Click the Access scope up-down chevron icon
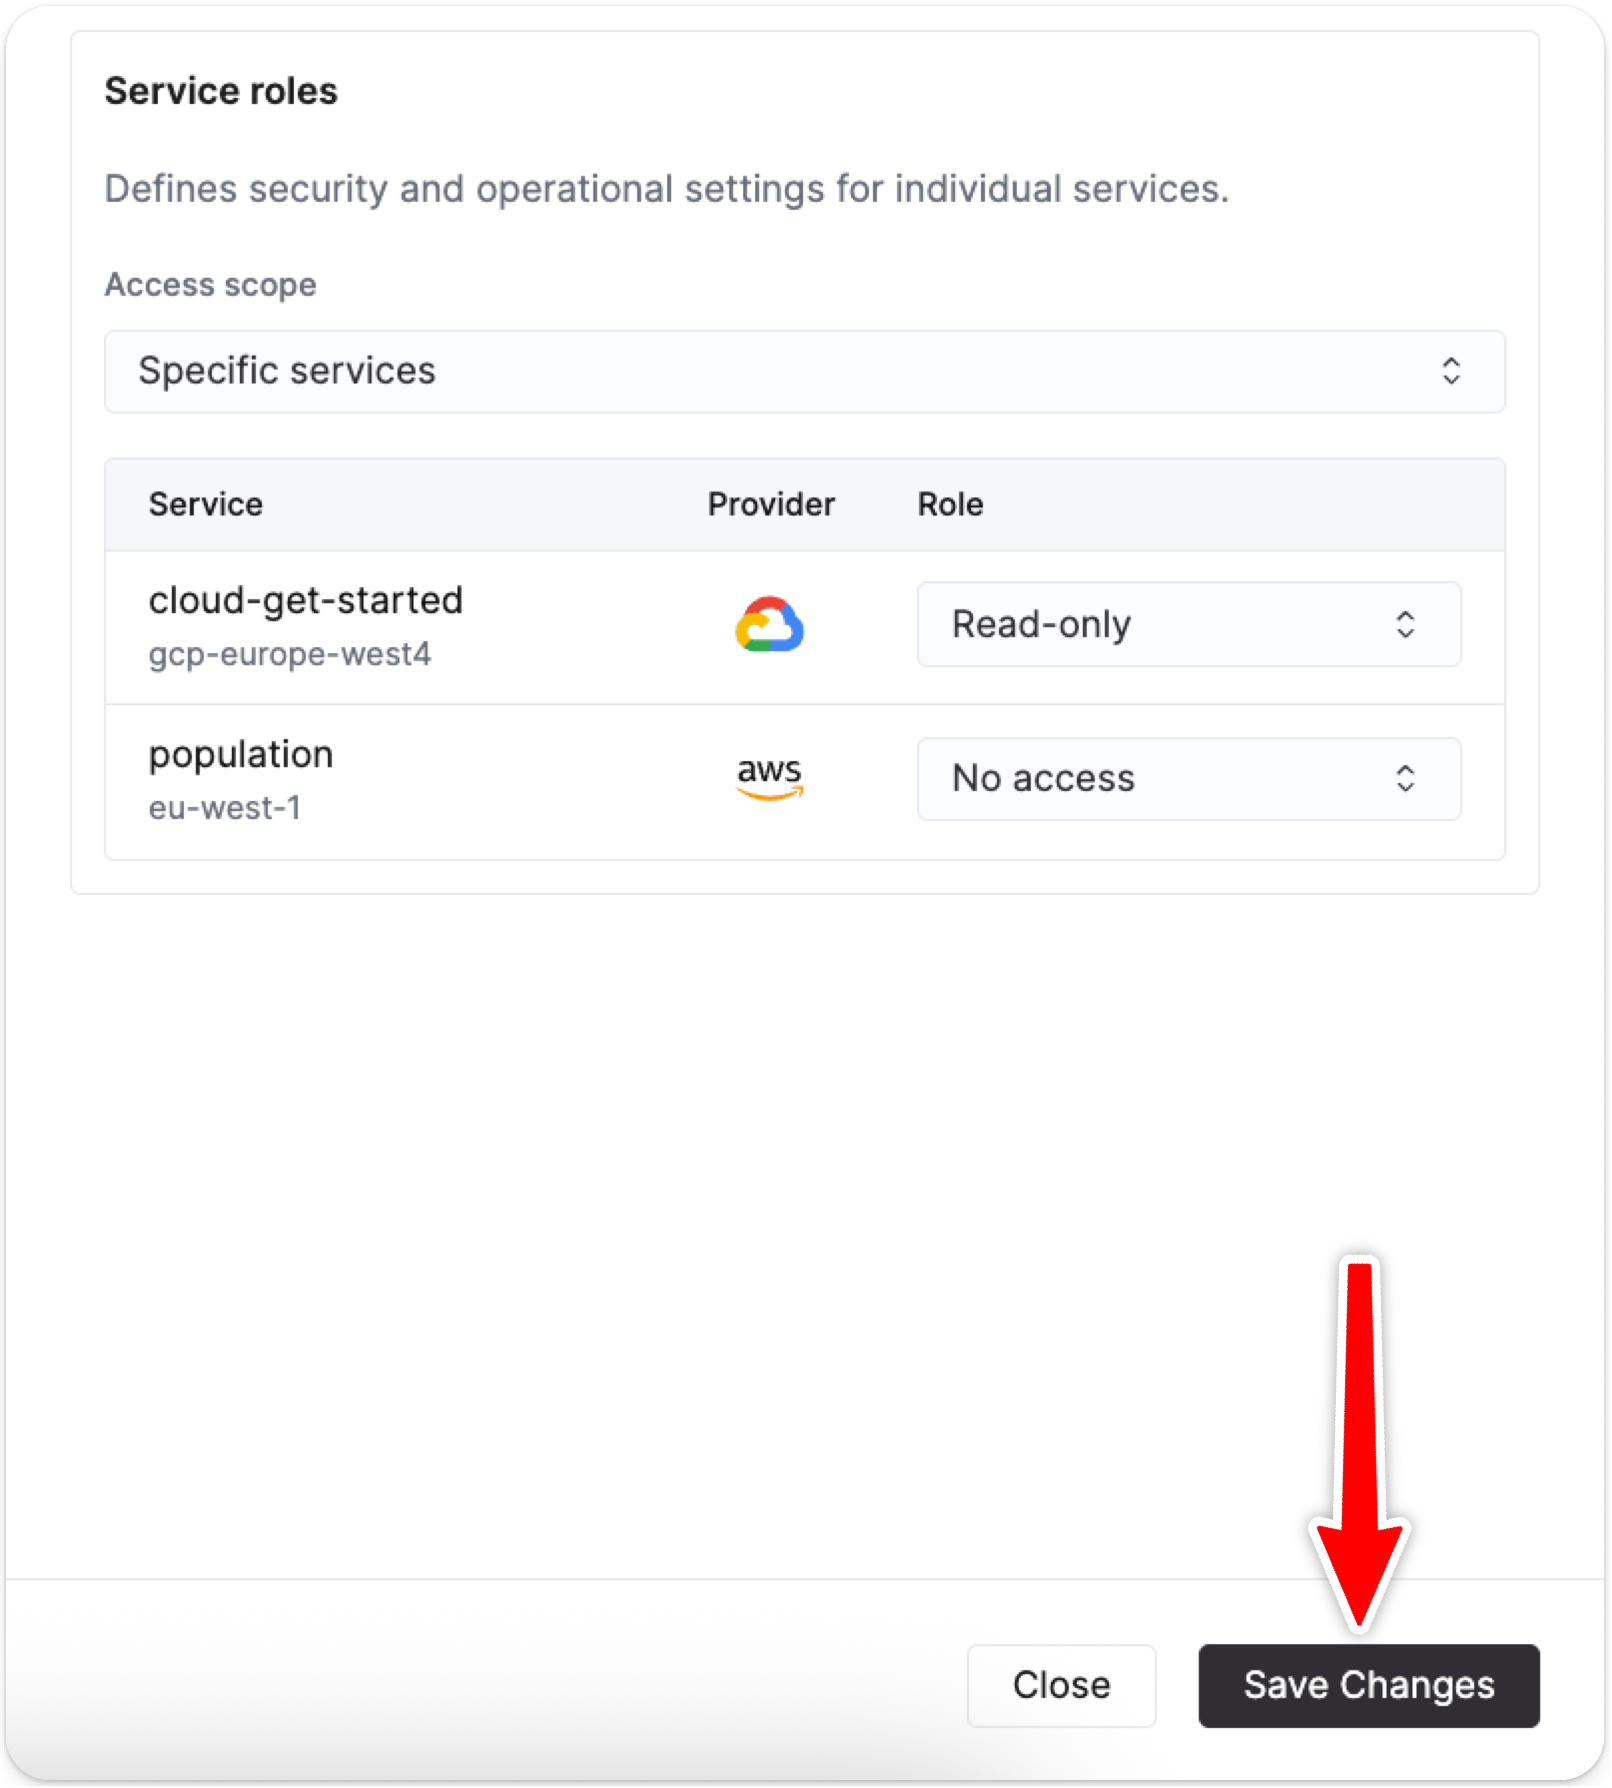Screen dimensions: 1612x1788 tap(1450, 371)
